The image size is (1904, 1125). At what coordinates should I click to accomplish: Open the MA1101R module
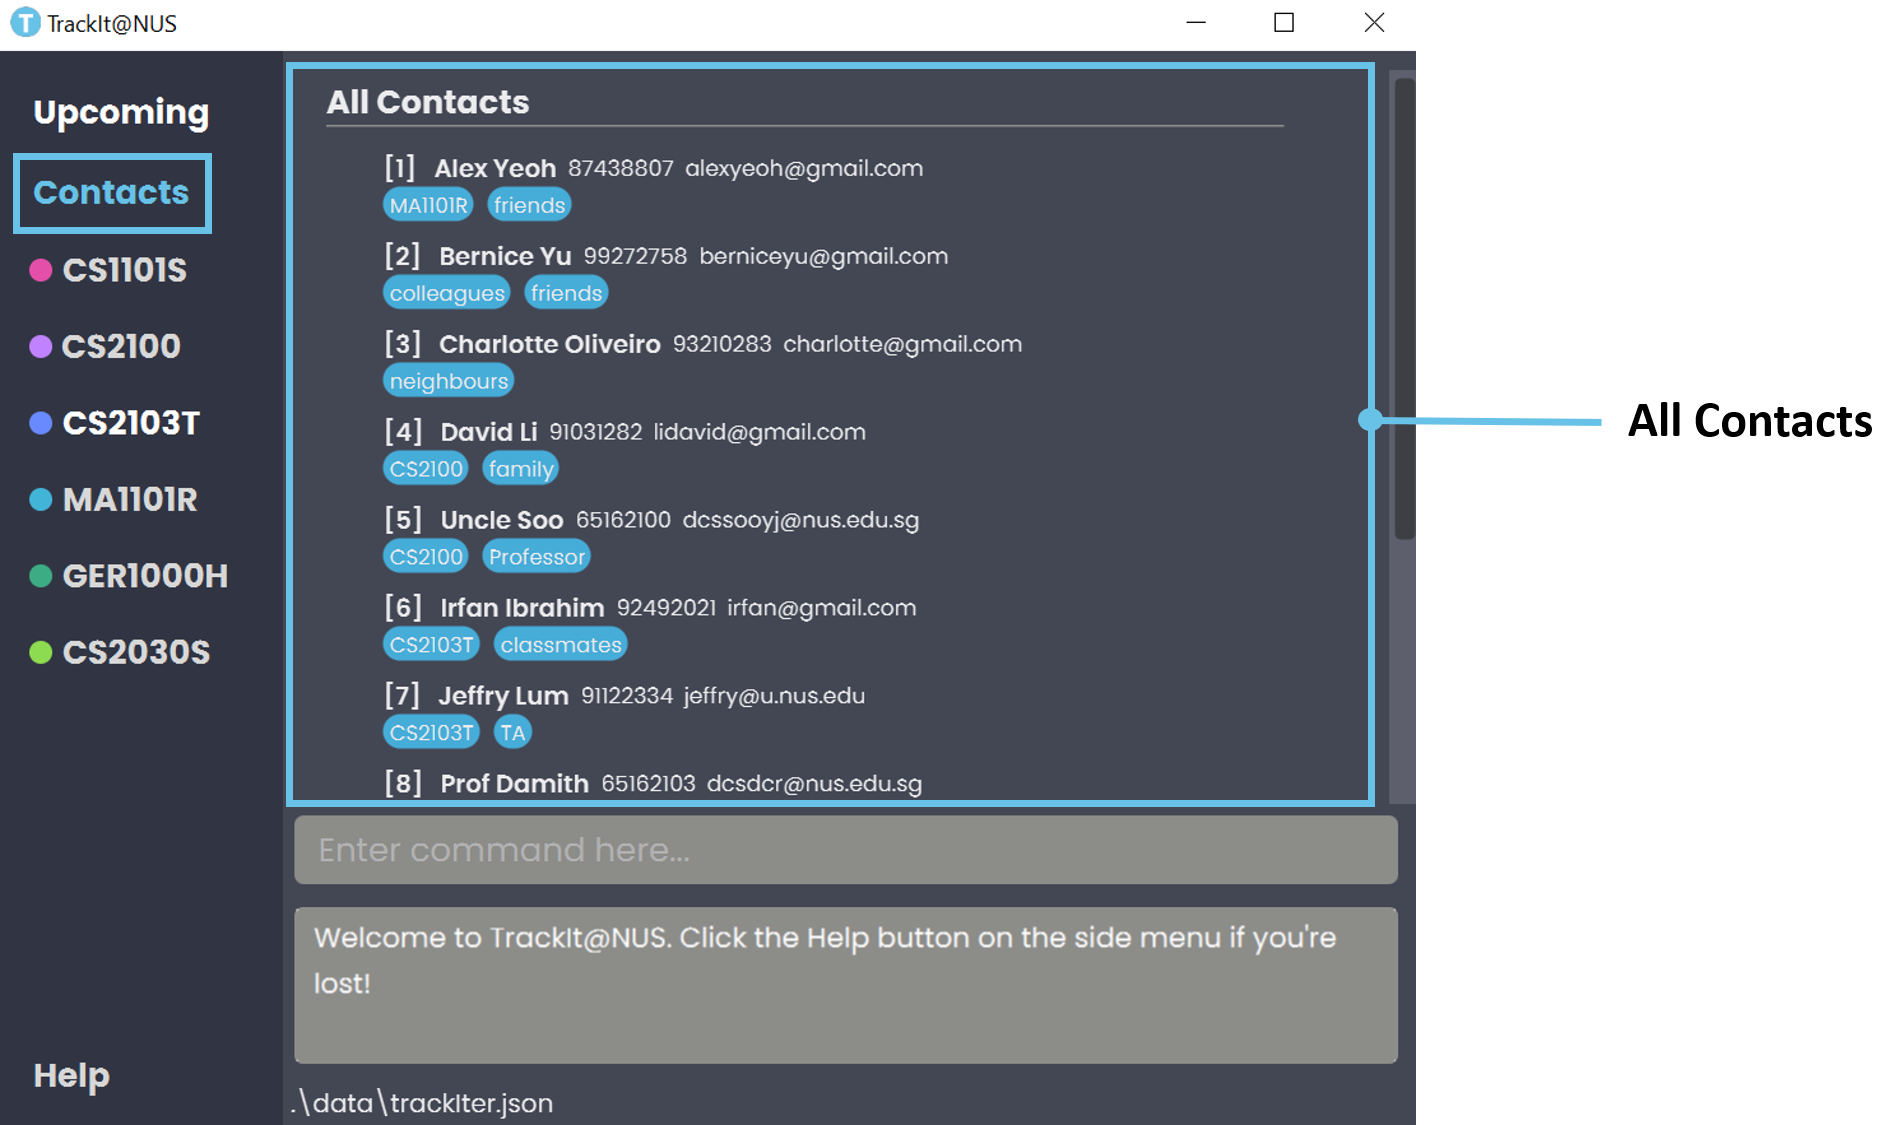(x=130, y=499)
